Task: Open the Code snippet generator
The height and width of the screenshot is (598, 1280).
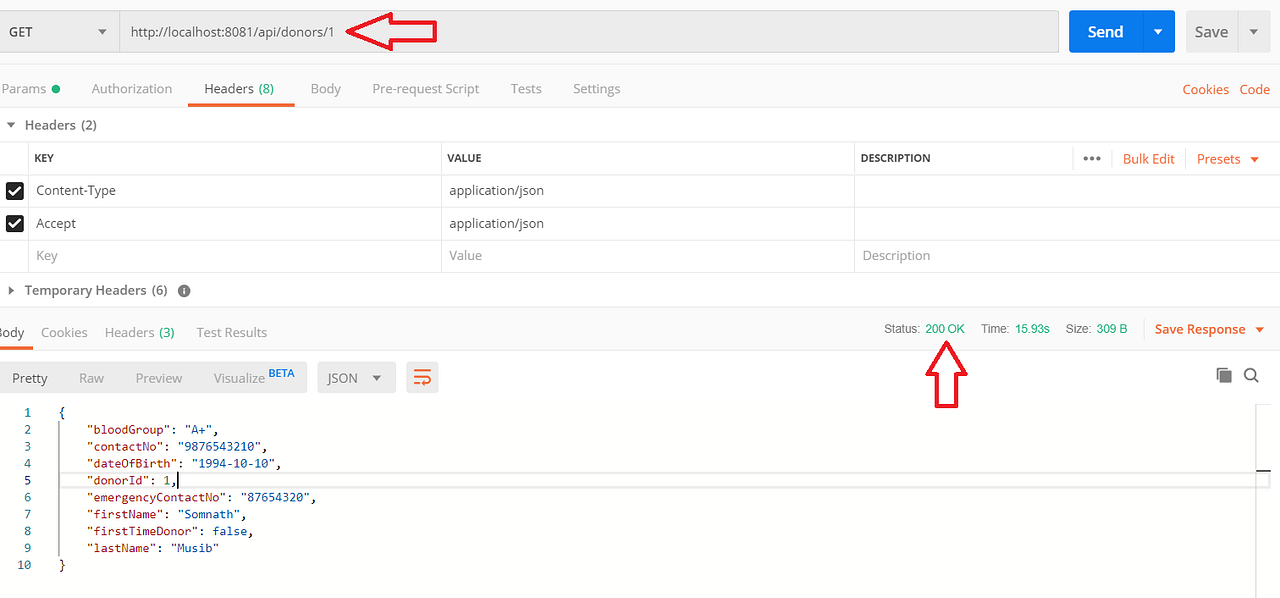Action: pos(1254,89)
